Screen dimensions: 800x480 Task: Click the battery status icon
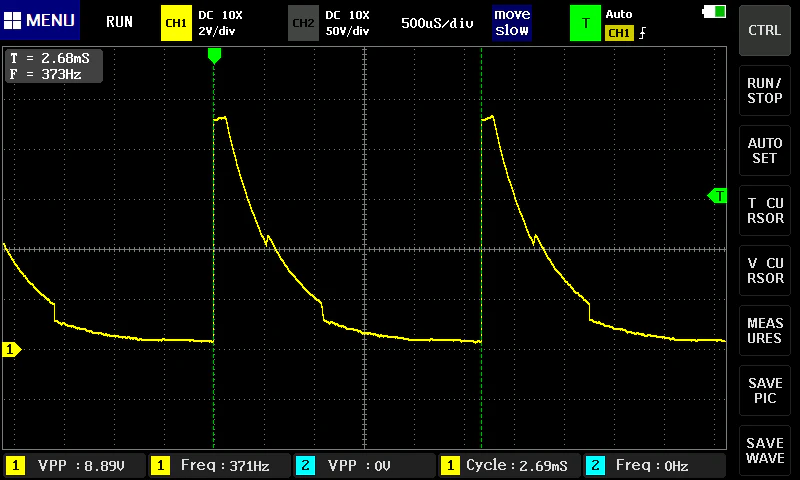coord(714,11)
